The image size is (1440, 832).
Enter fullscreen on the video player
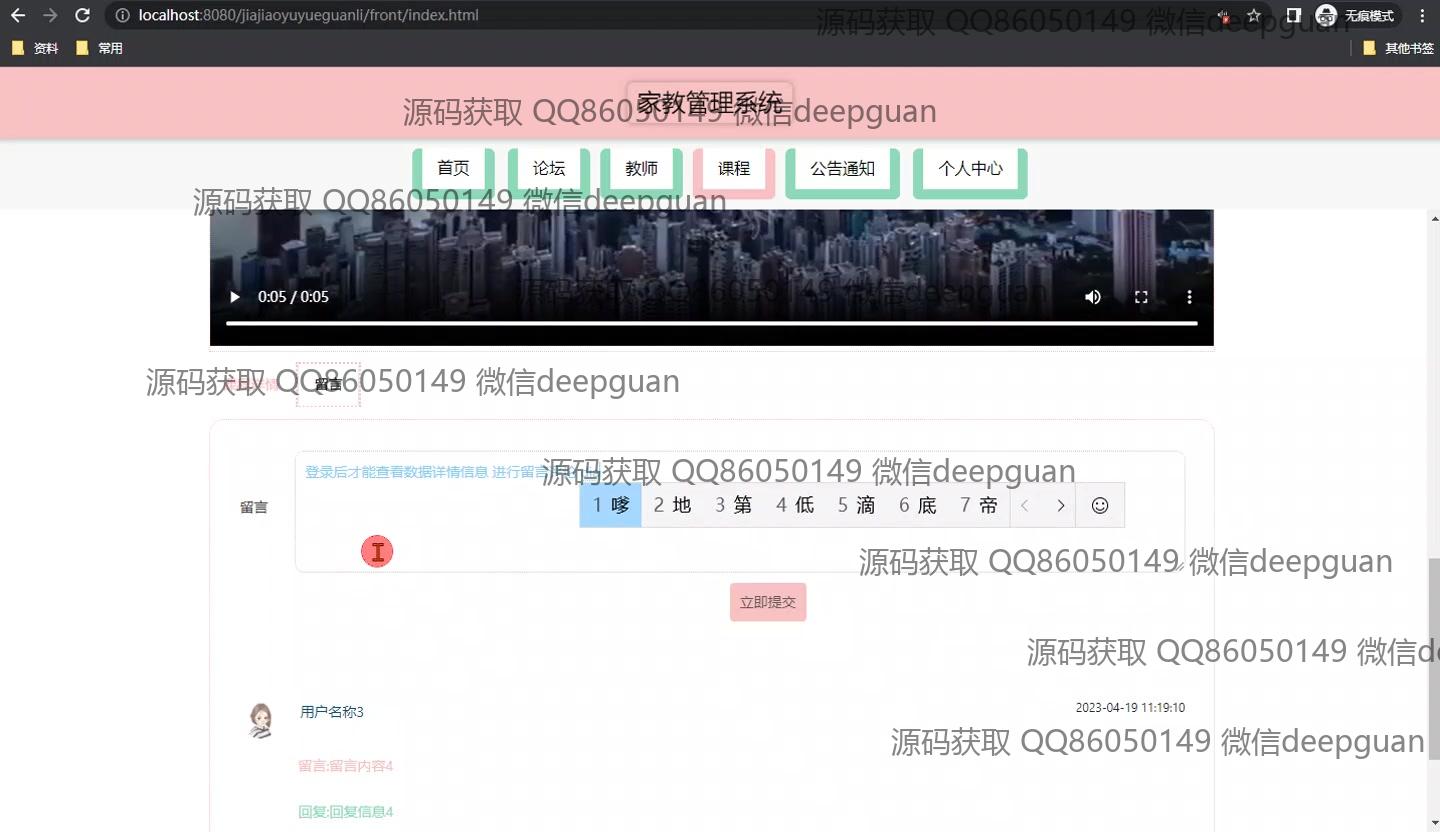pos(1141,296)
